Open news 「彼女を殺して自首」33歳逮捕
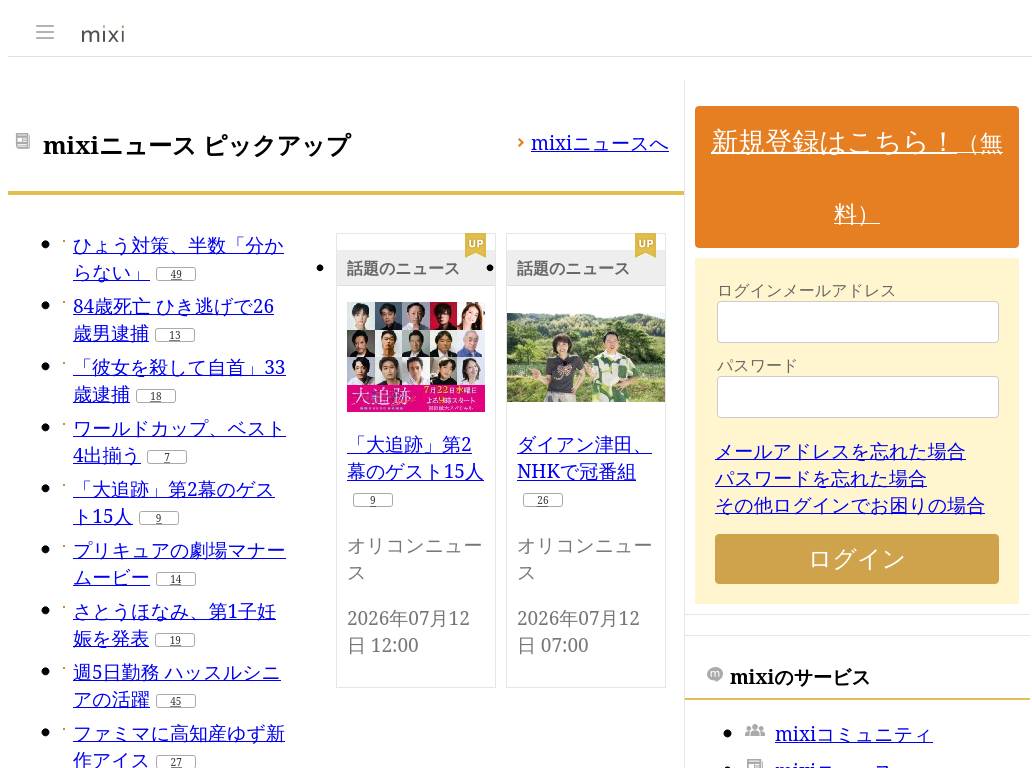The image size is (1032, 768). [x=179, y=380]
